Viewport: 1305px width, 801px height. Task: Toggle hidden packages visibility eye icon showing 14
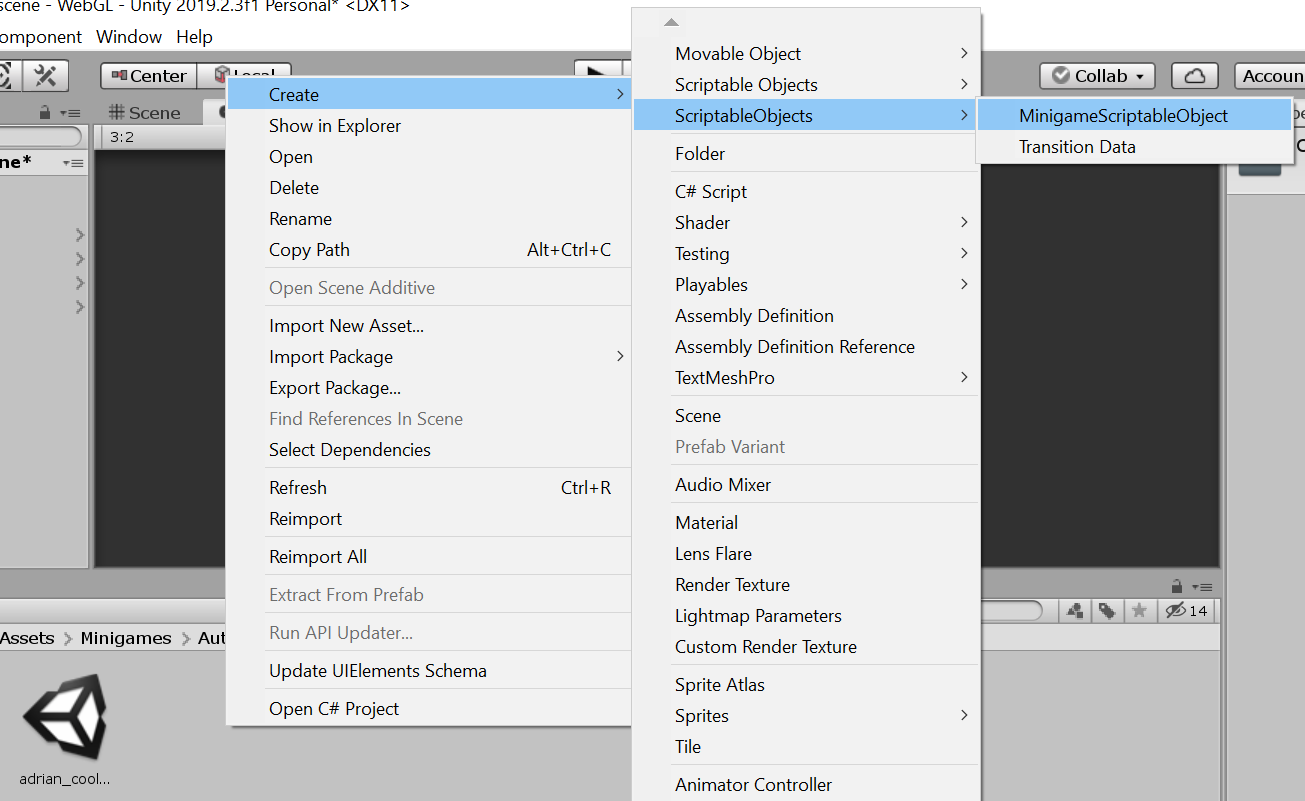click(1186, 610)
